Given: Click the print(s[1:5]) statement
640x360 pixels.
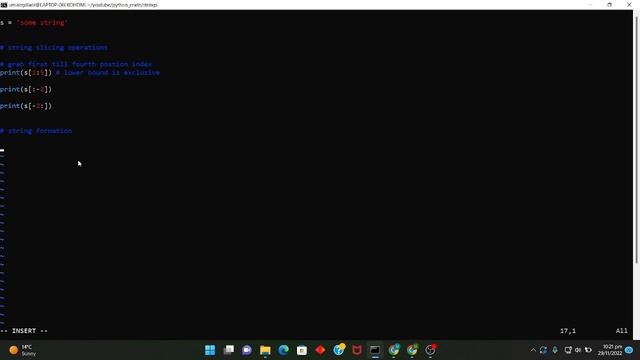Looking at the screenshot, I should pyautogui.click(x=26, y=73).
